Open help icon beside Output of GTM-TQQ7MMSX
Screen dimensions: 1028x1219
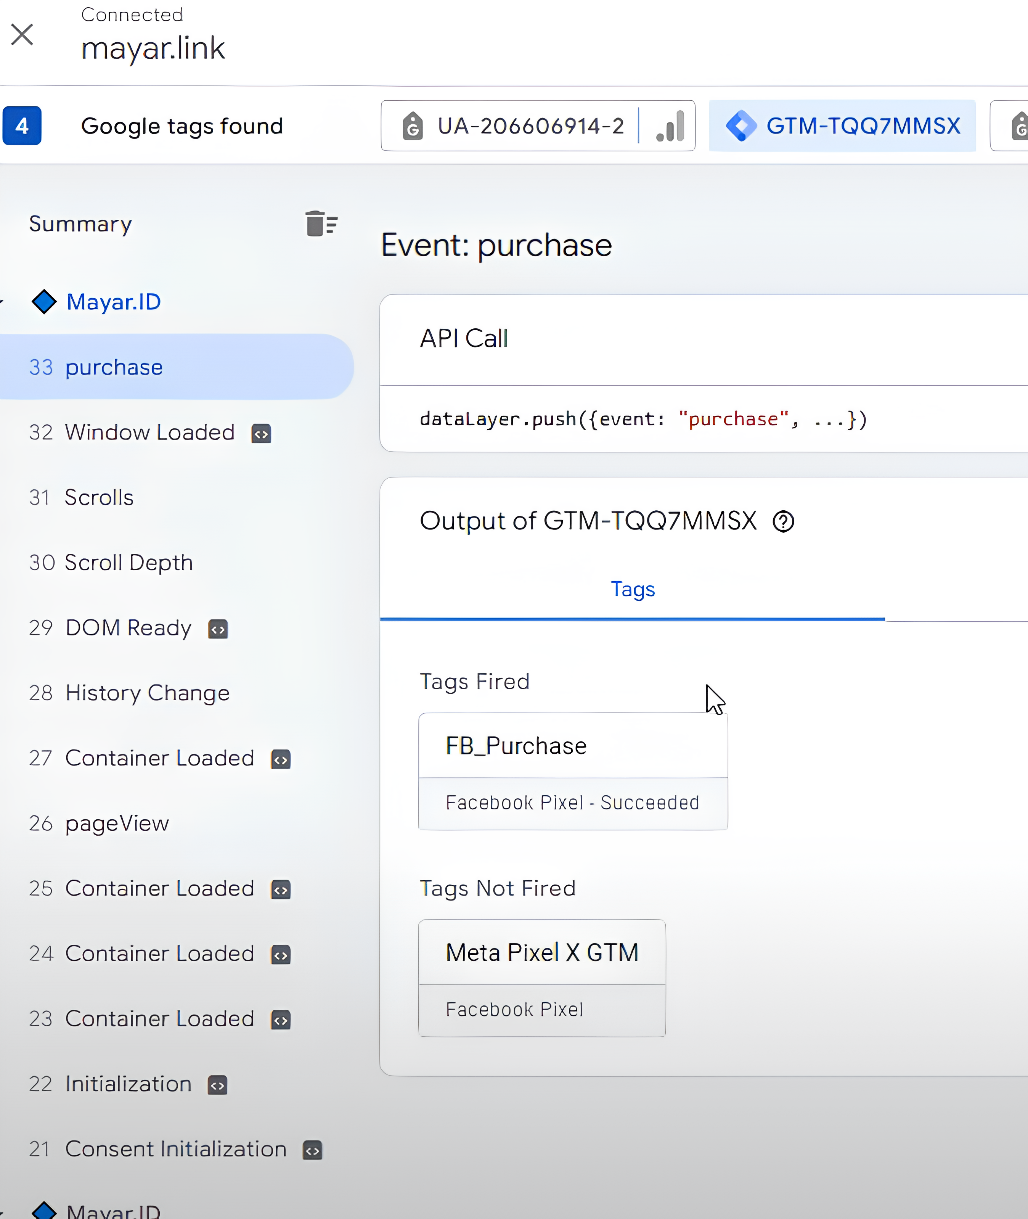tap(784, 521)
